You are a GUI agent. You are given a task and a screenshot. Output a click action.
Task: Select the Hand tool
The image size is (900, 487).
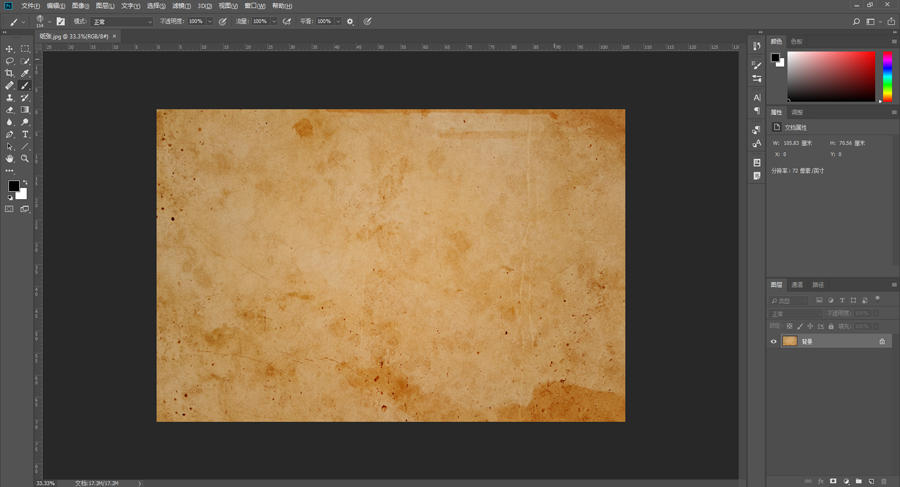[x=10, y=158]
